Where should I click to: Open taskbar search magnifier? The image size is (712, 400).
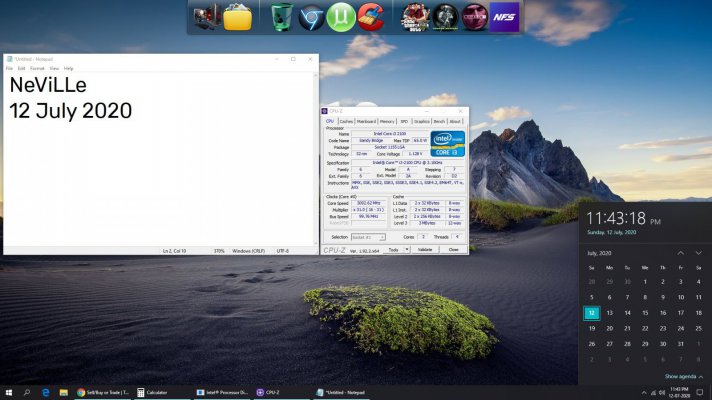(x=27, y=392)
